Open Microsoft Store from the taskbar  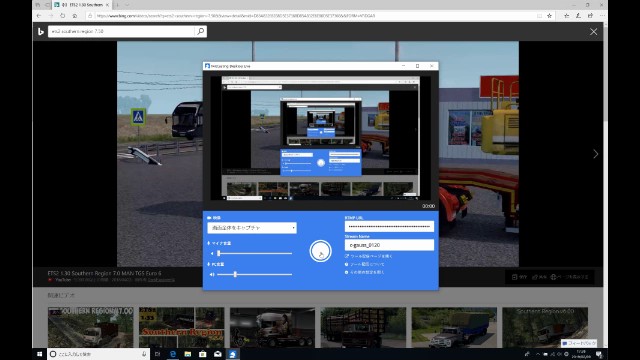pos(202,354)
